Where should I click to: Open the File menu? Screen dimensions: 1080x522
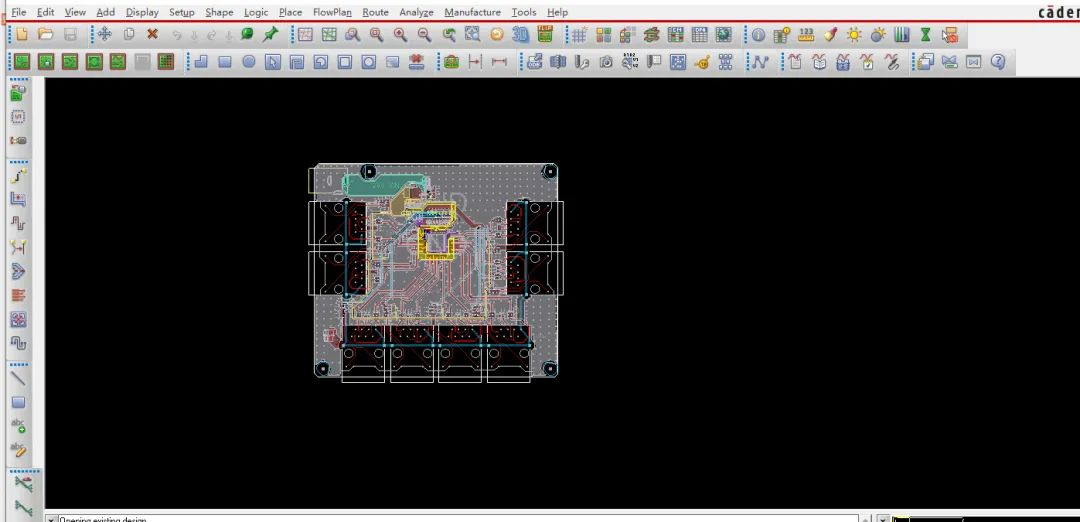click(19, 12)
